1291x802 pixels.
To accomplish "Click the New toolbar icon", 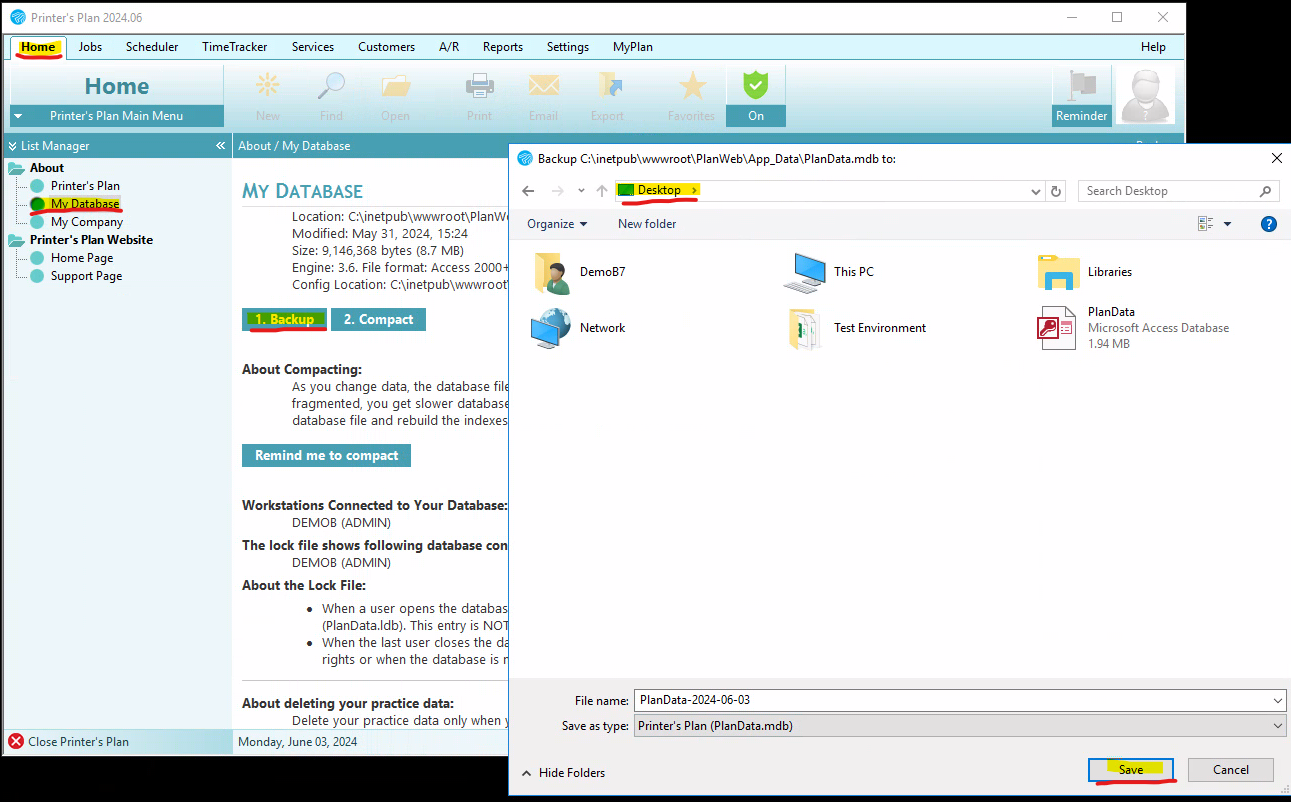I will click(x=268, y=96).
